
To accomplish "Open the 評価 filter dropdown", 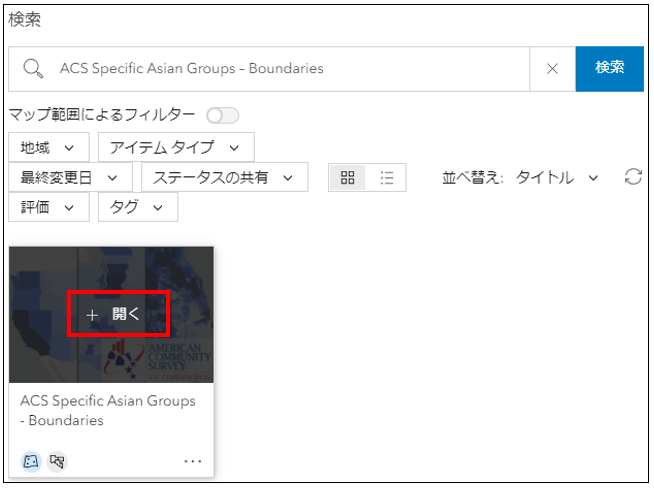I will pos(49,207).
